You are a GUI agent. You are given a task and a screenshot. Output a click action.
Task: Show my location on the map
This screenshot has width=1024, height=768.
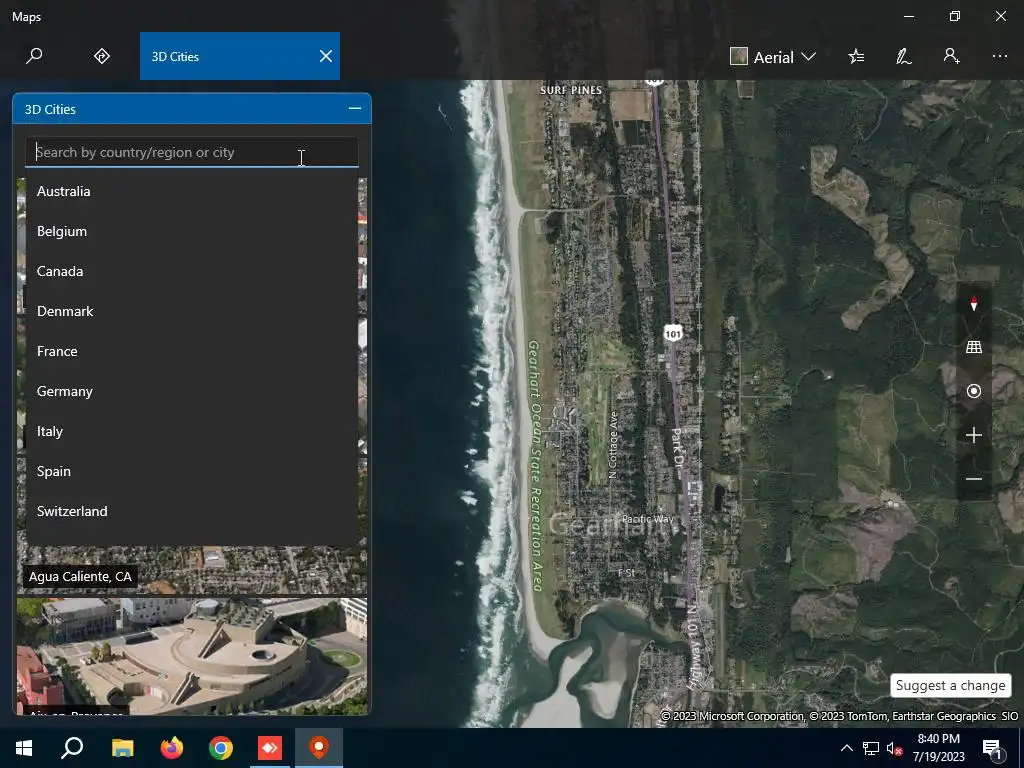point(974,391)
